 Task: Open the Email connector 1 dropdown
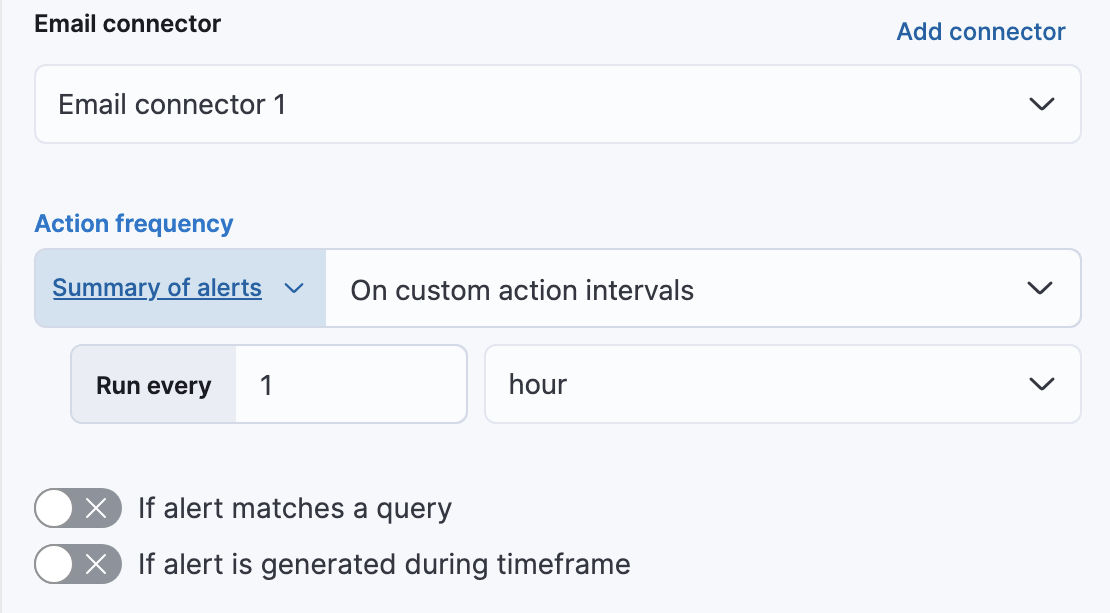coord(557,104)
